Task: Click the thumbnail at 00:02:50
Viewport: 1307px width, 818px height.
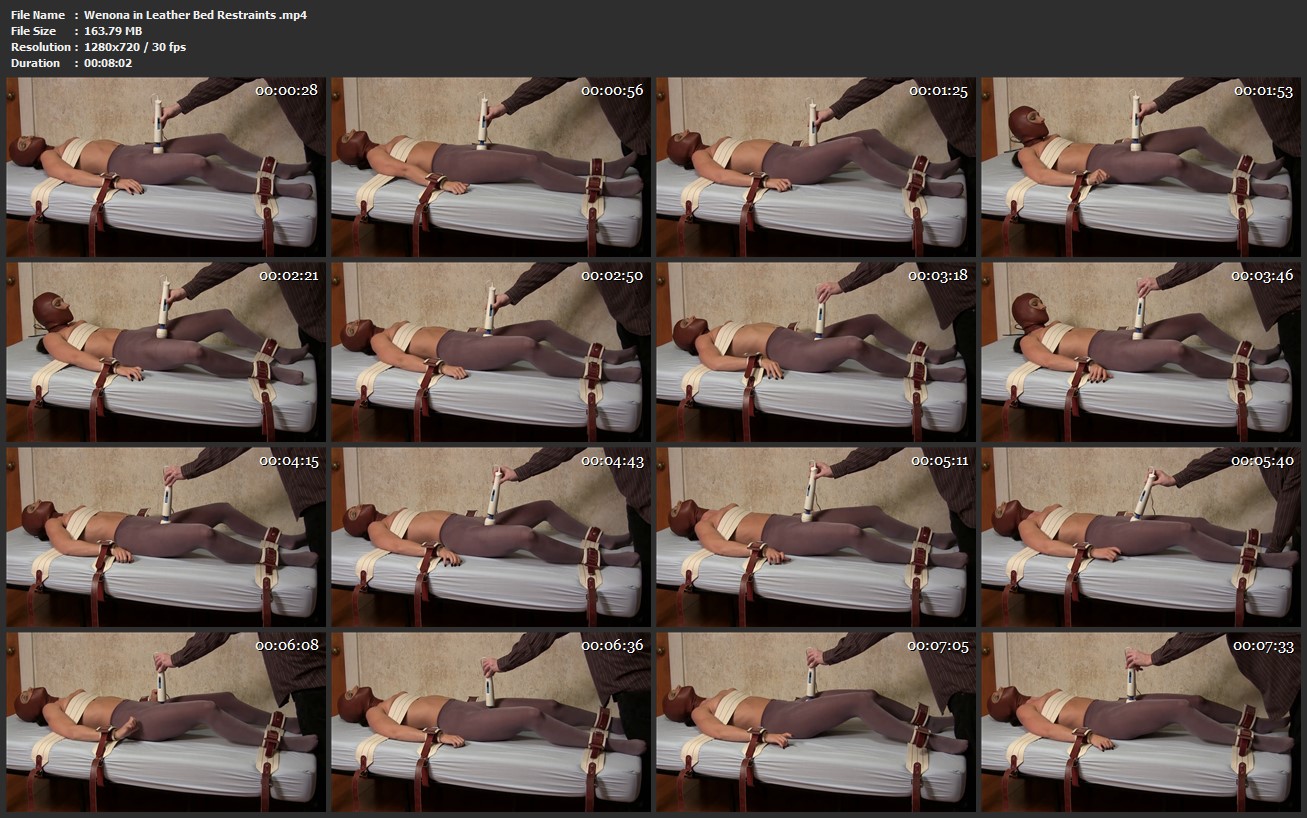Action: [491, 353]
